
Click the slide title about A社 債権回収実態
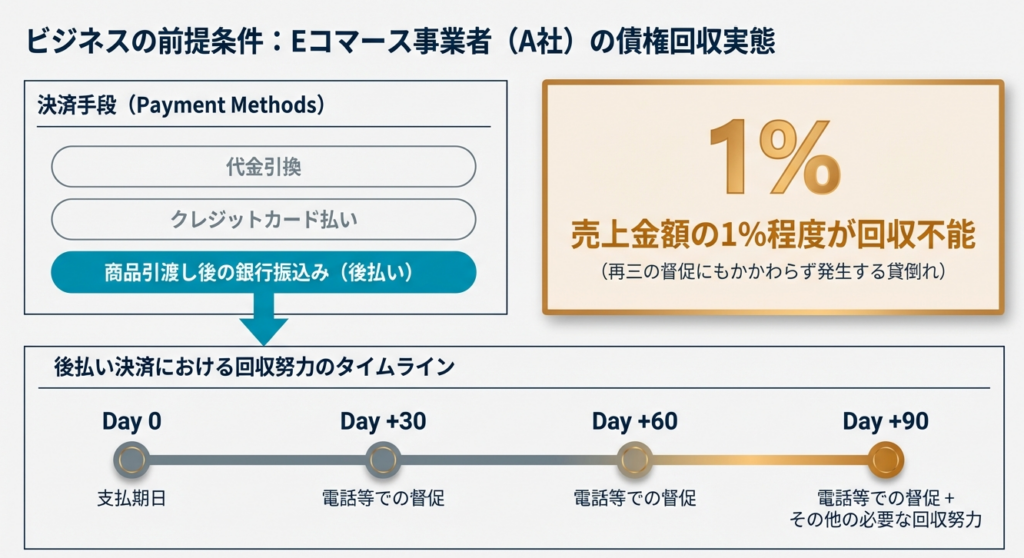[x=401, y=41]
